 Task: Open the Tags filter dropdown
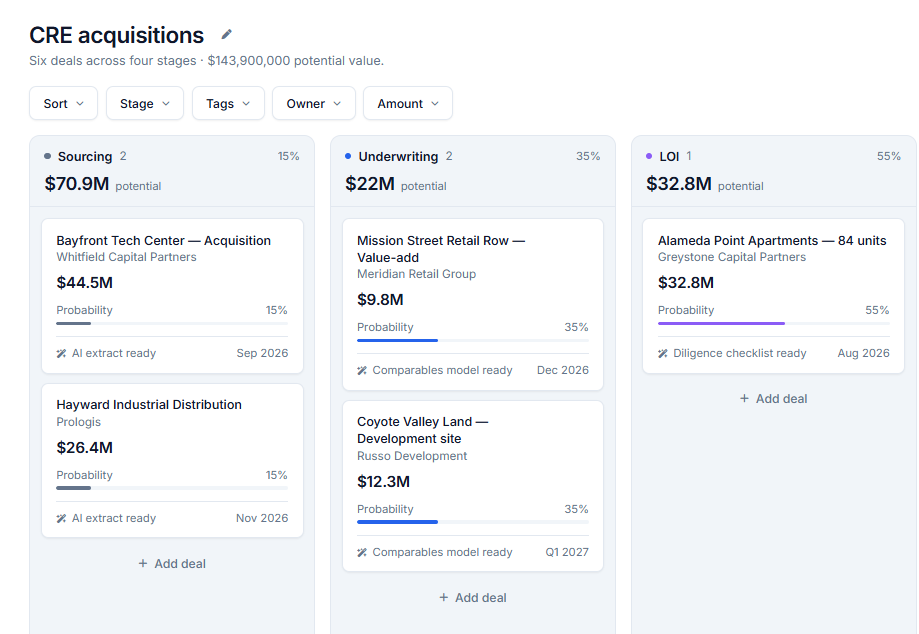tap(228, 104)
